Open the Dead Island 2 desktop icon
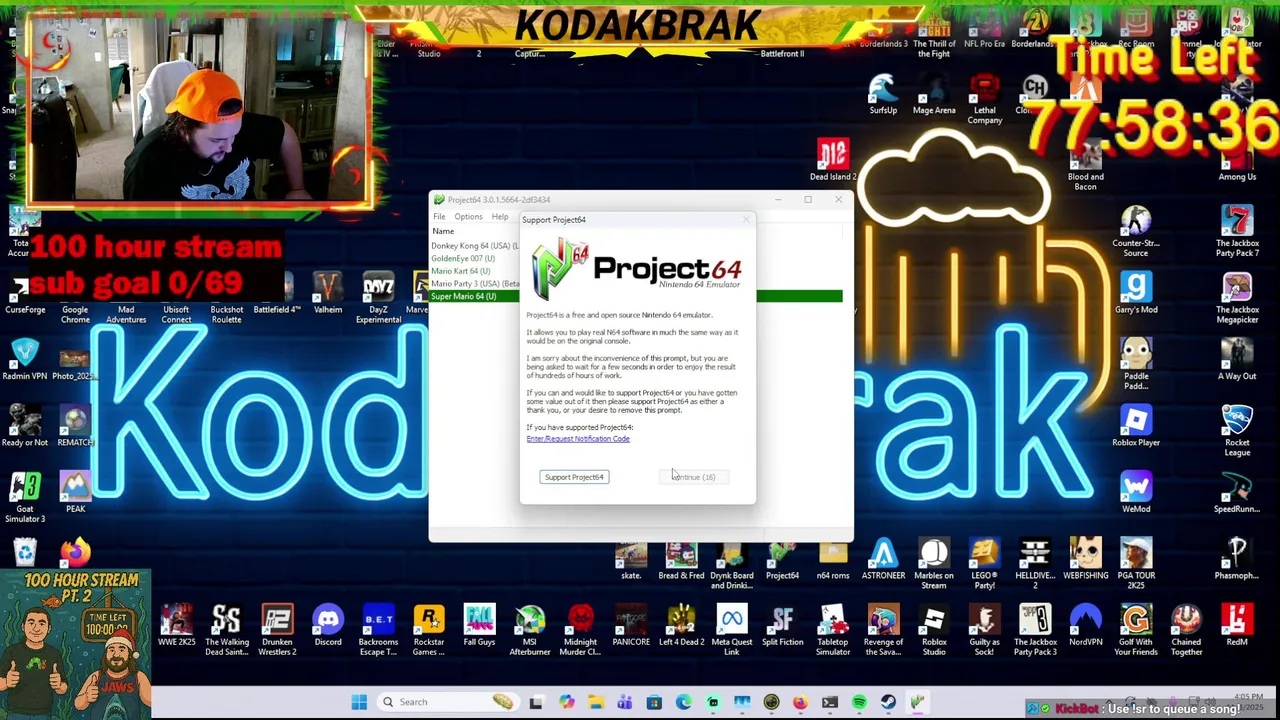Image resolution: width=1280 pixels, height=720 pixels. click(x=833, y=161)
